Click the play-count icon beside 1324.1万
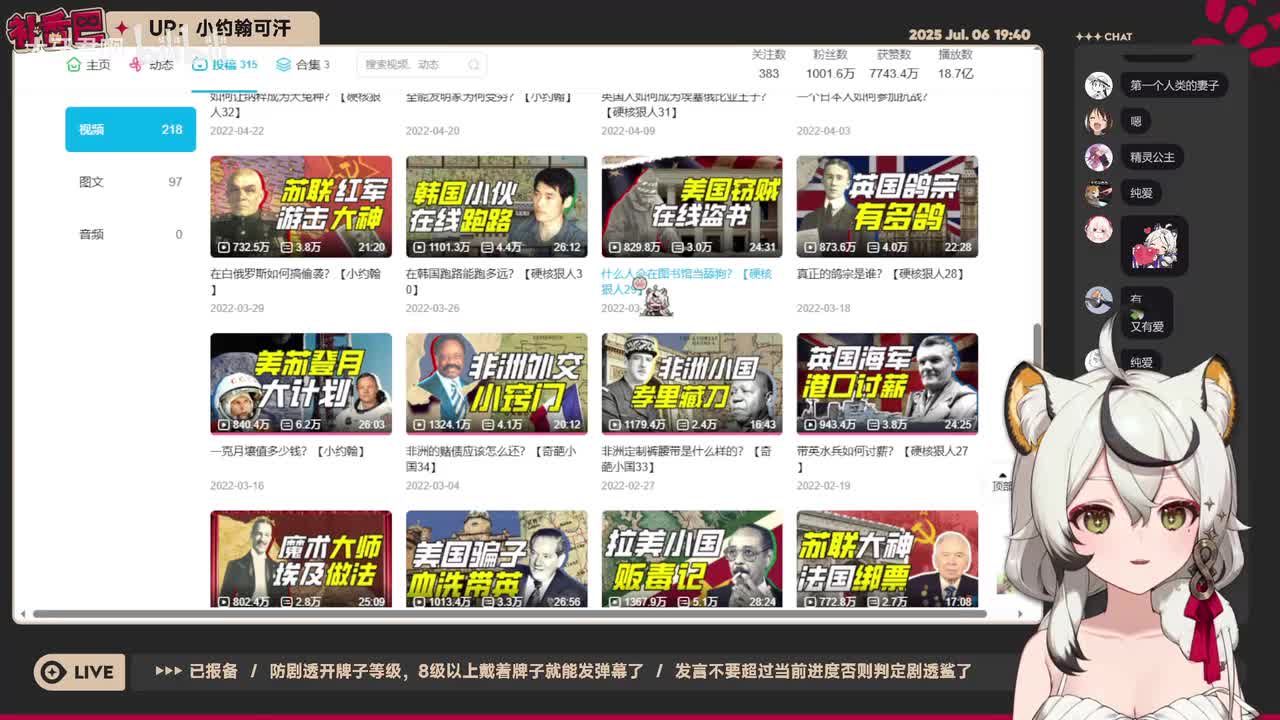 point(420,424)
